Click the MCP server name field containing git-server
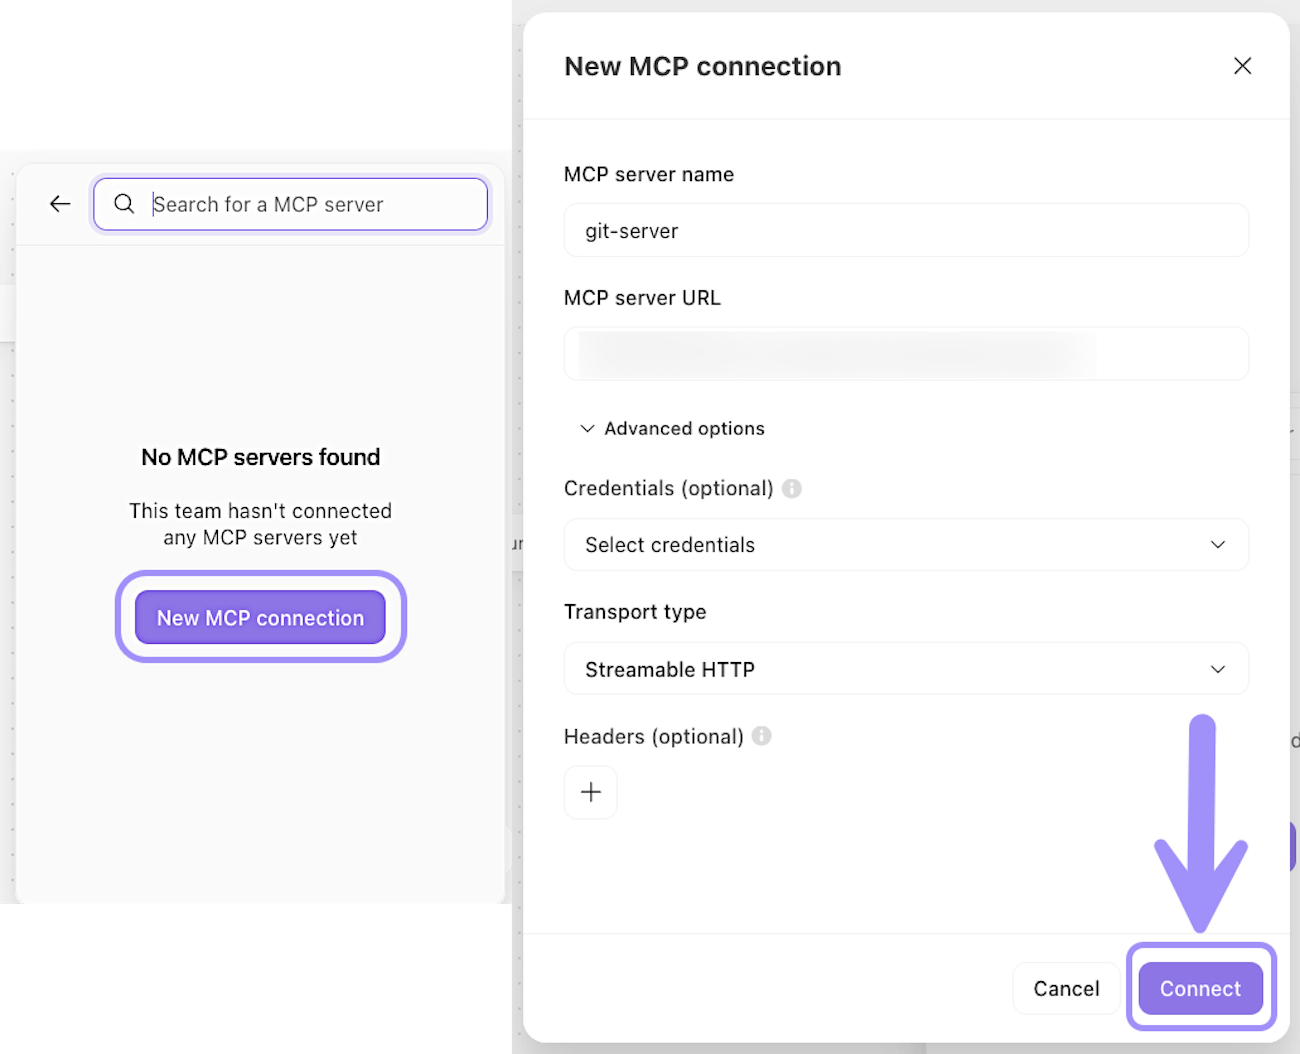Viewport: 1300px width, 1054px height. (x=906, y=231)
